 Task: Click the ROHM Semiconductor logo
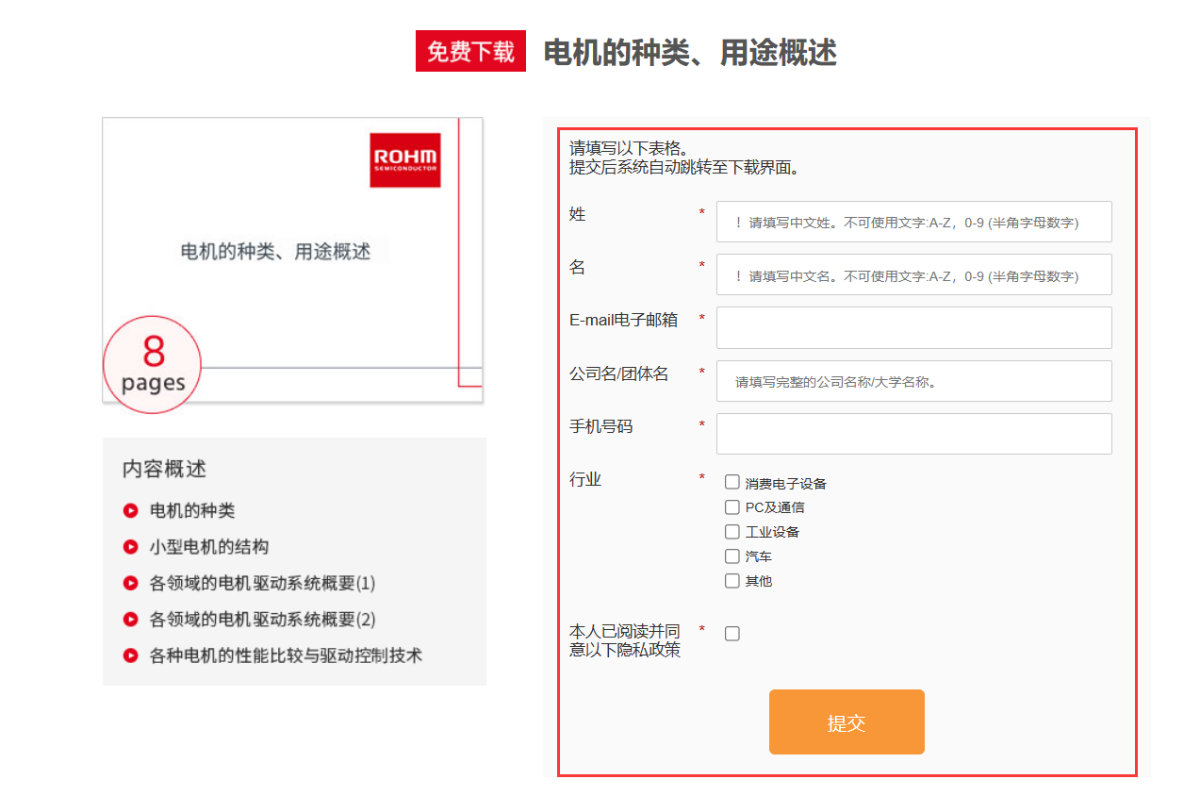point(405,160)
